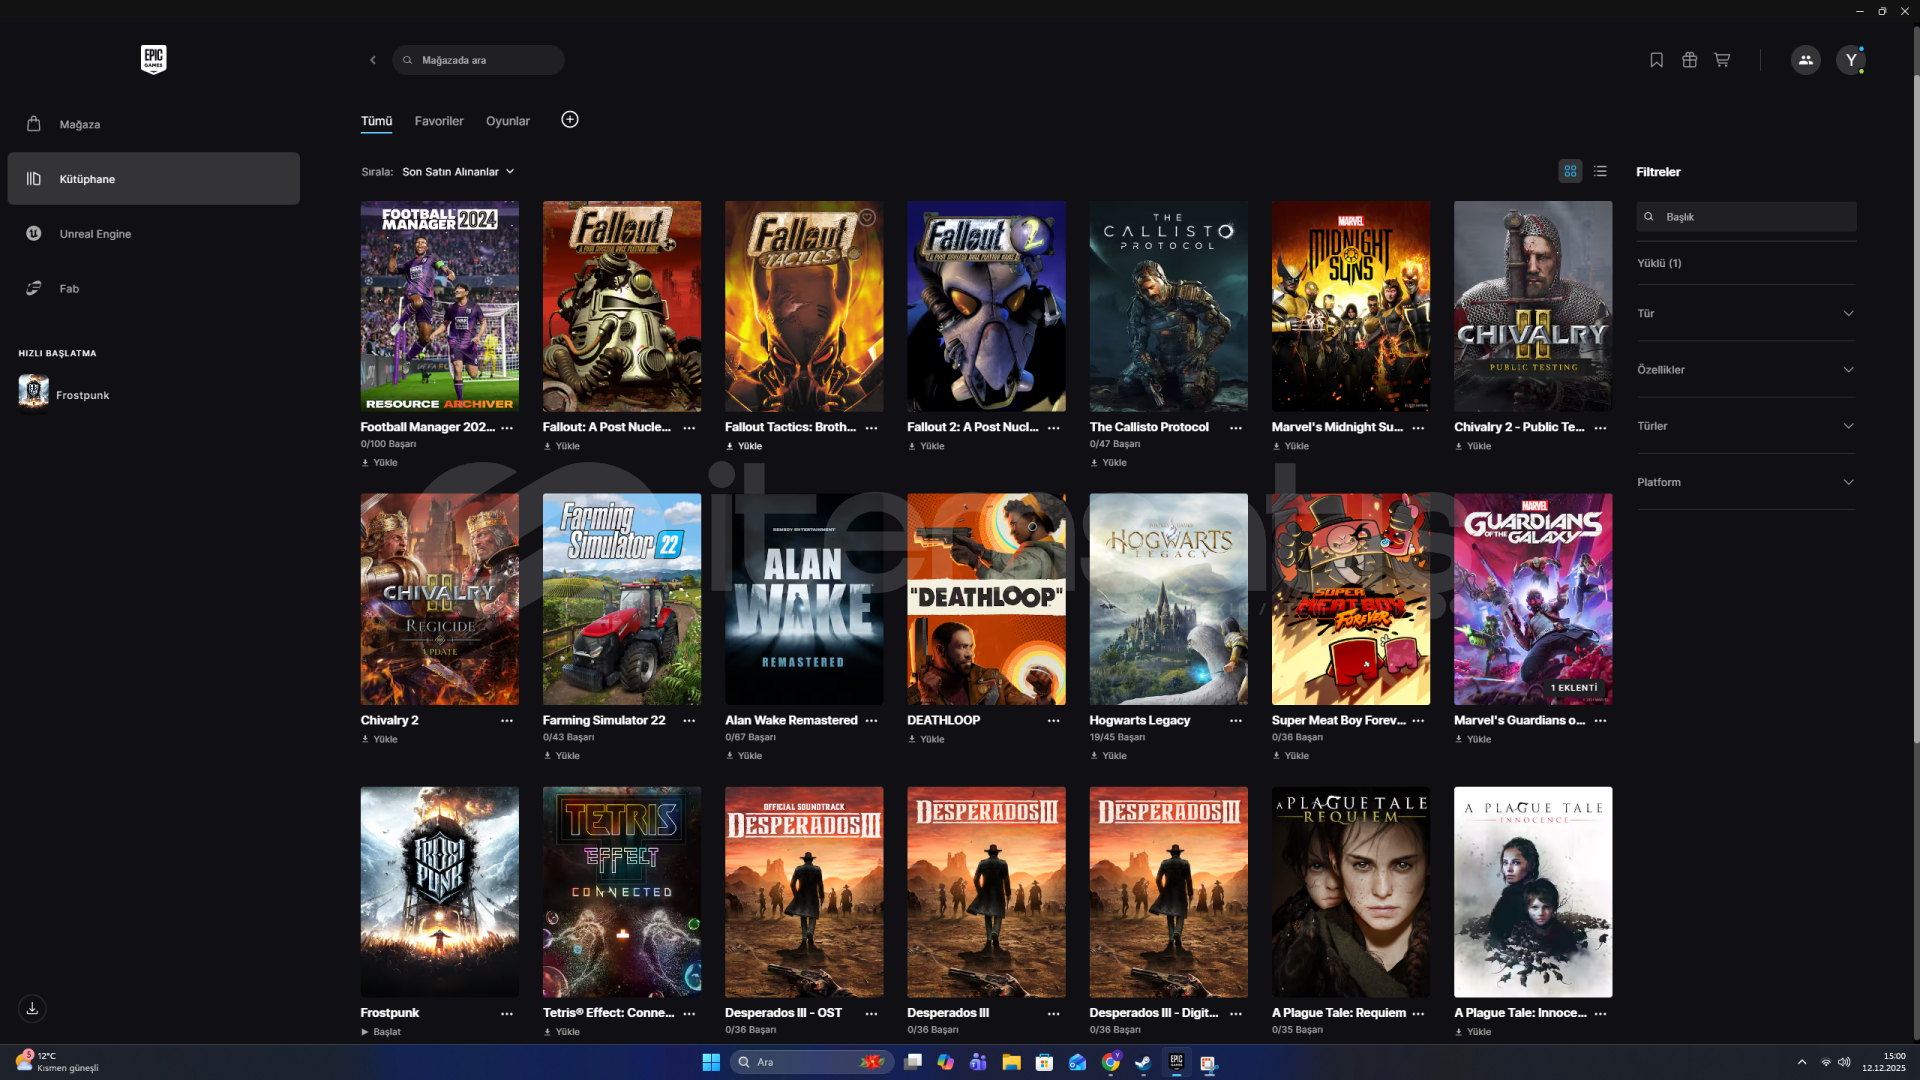Open the Son Satın Alınanlar sort dropdown
This screenshot has height=1080, width=1920.
coord(458,172)
